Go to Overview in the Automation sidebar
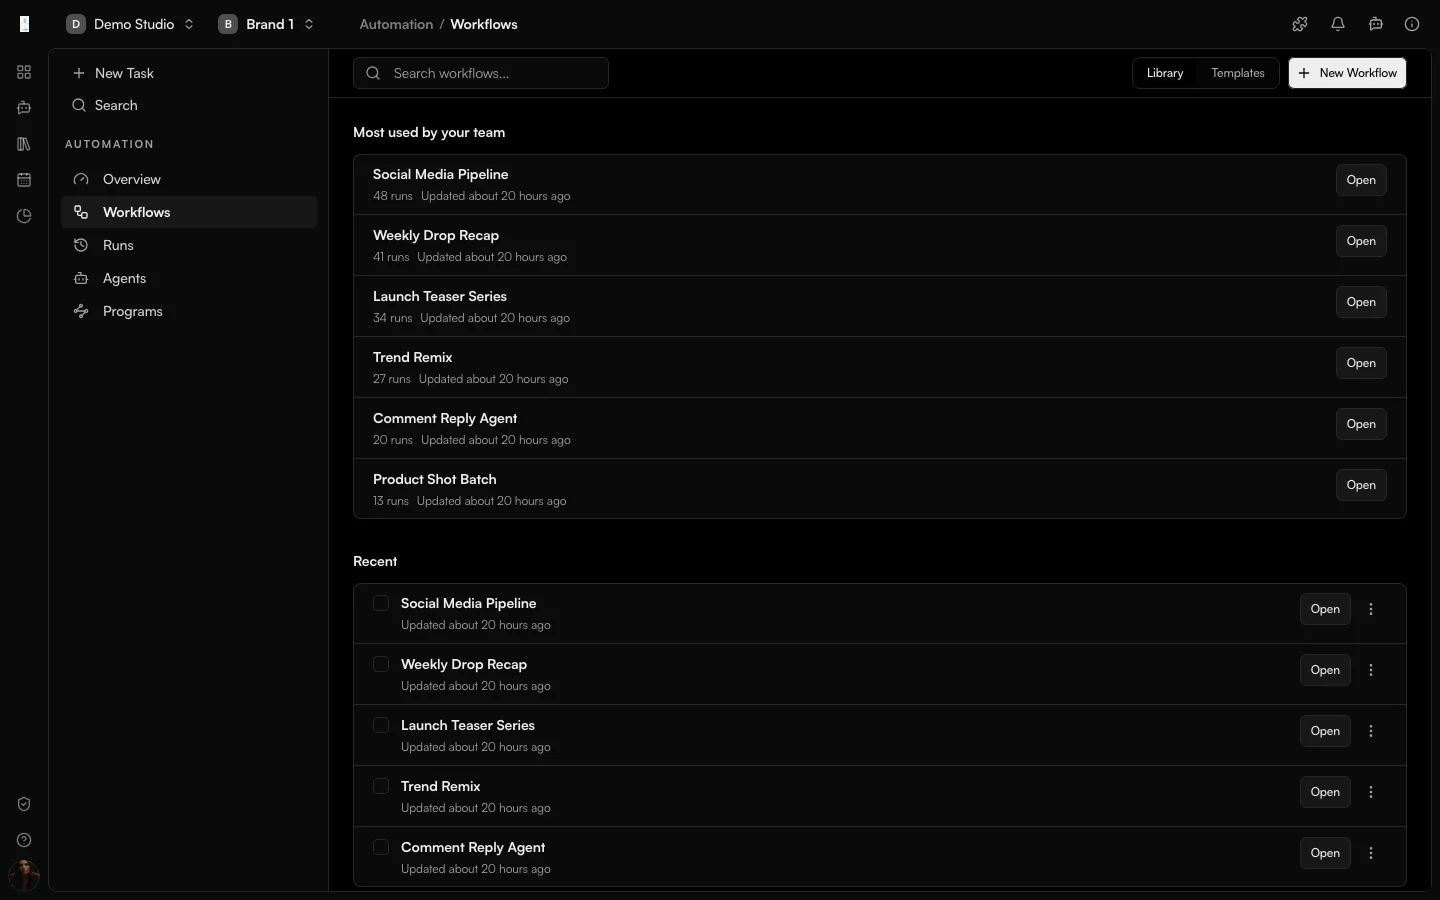 coord(189,179)
